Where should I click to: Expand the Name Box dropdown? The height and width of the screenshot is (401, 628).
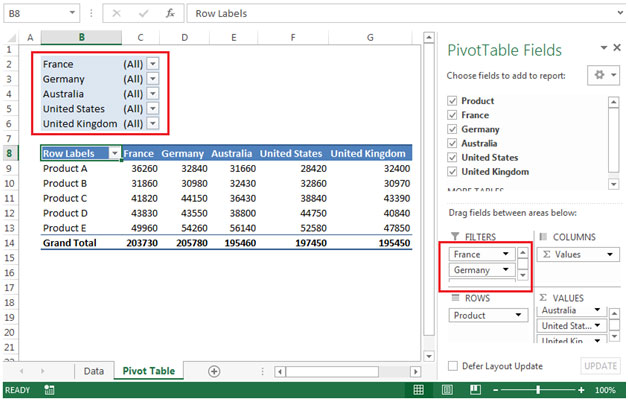tap(72, 13)
